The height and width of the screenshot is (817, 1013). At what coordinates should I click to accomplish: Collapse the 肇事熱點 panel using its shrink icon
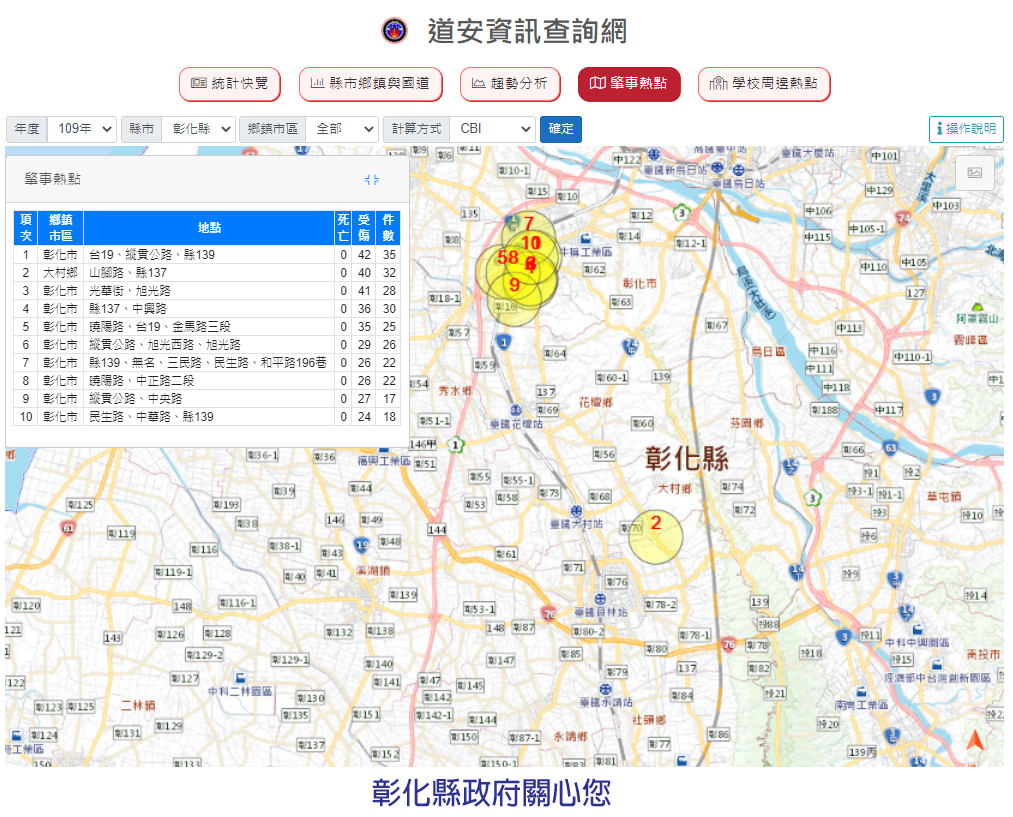[372, 179]
